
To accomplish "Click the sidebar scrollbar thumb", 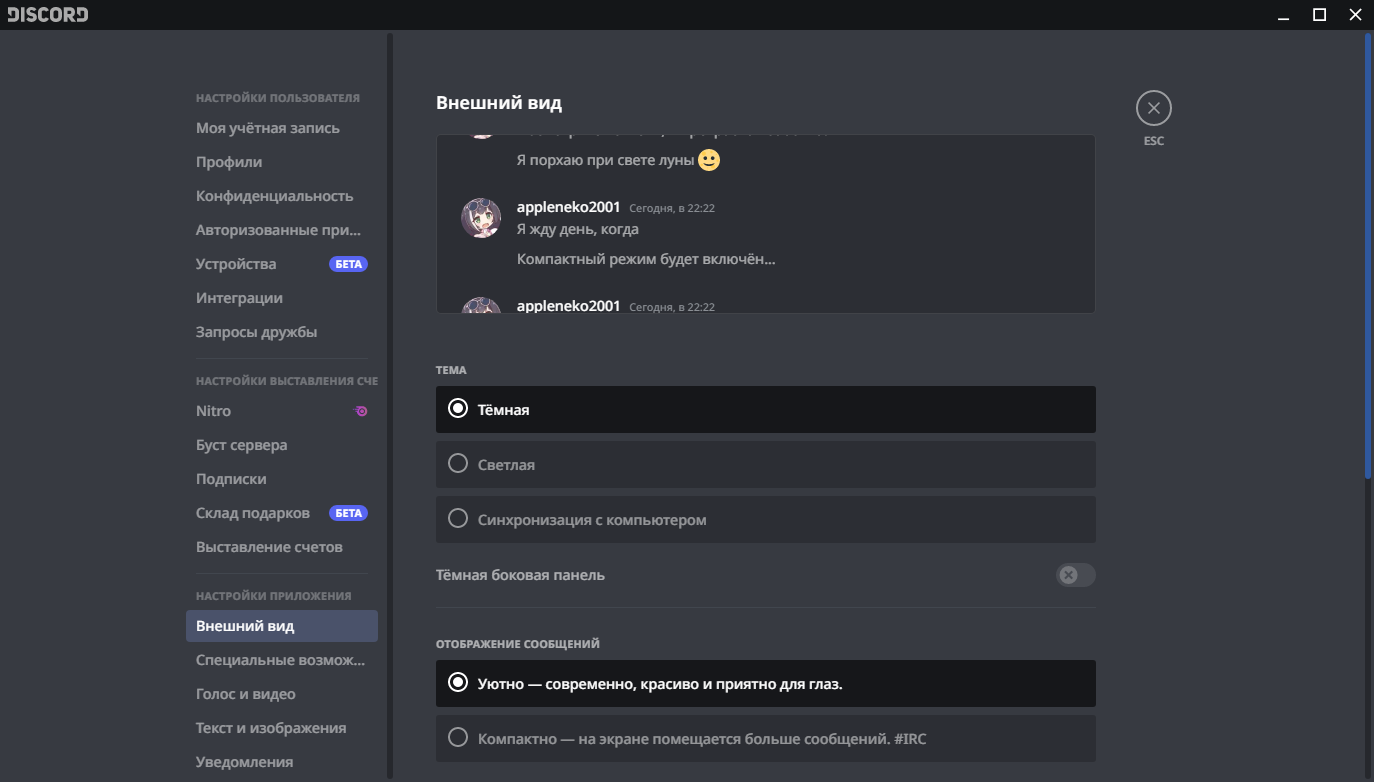I will (x=390, y=405).
